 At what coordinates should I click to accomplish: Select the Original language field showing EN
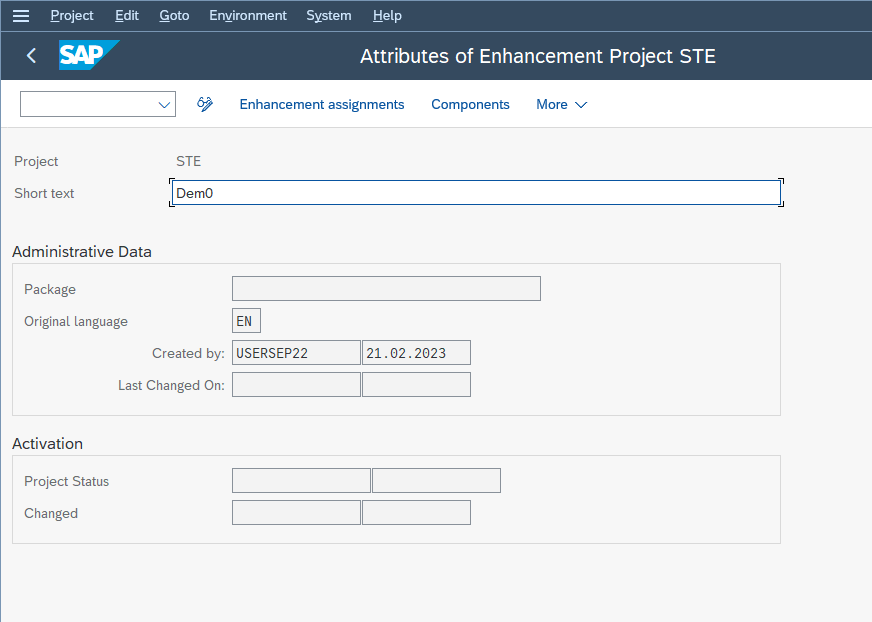click(245, 320)
